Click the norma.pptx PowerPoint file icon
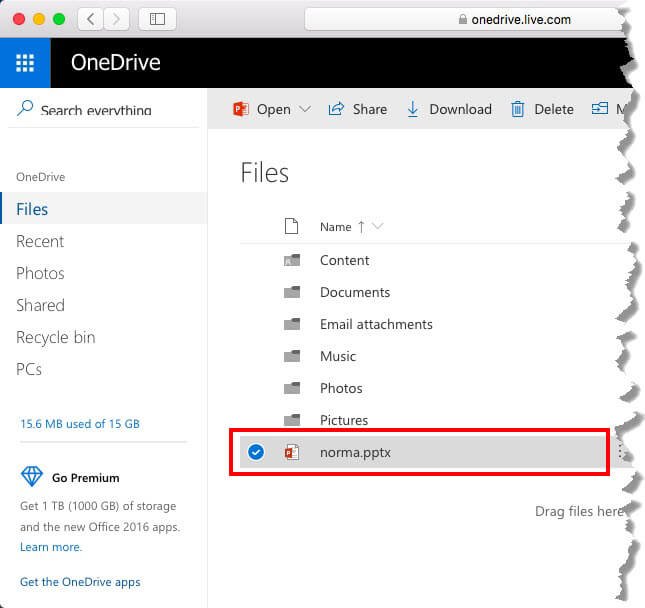Image resolution: width=645 pixels, height=608 pixels. 292,452
